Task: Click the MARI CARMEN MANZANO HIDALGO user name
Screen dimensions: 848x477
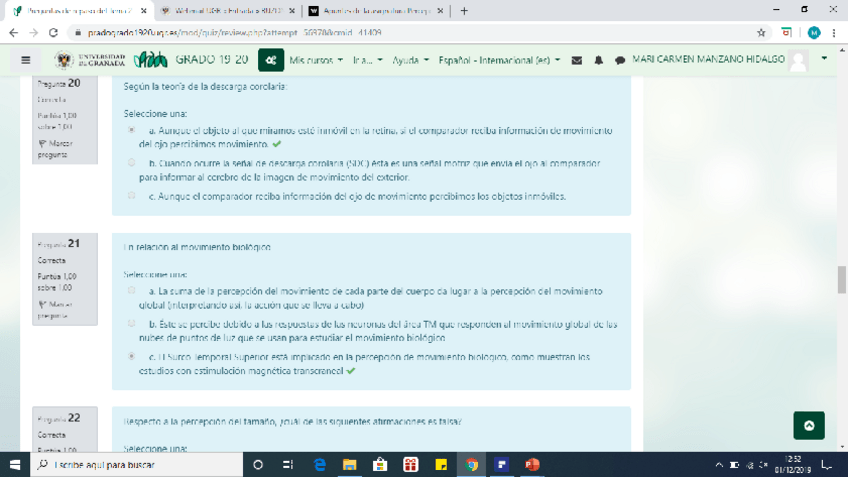Action: click(708, 59)
